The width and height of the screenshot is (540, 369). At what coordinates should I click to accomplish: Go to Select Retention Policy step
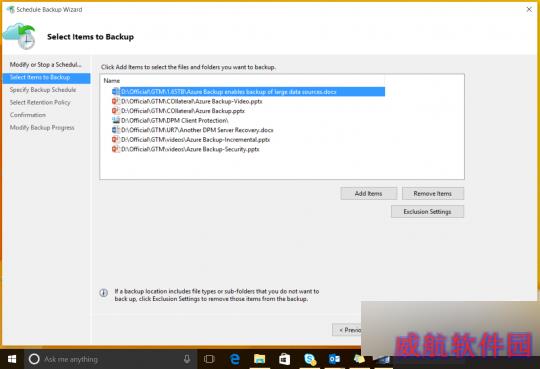click(40, 102)
